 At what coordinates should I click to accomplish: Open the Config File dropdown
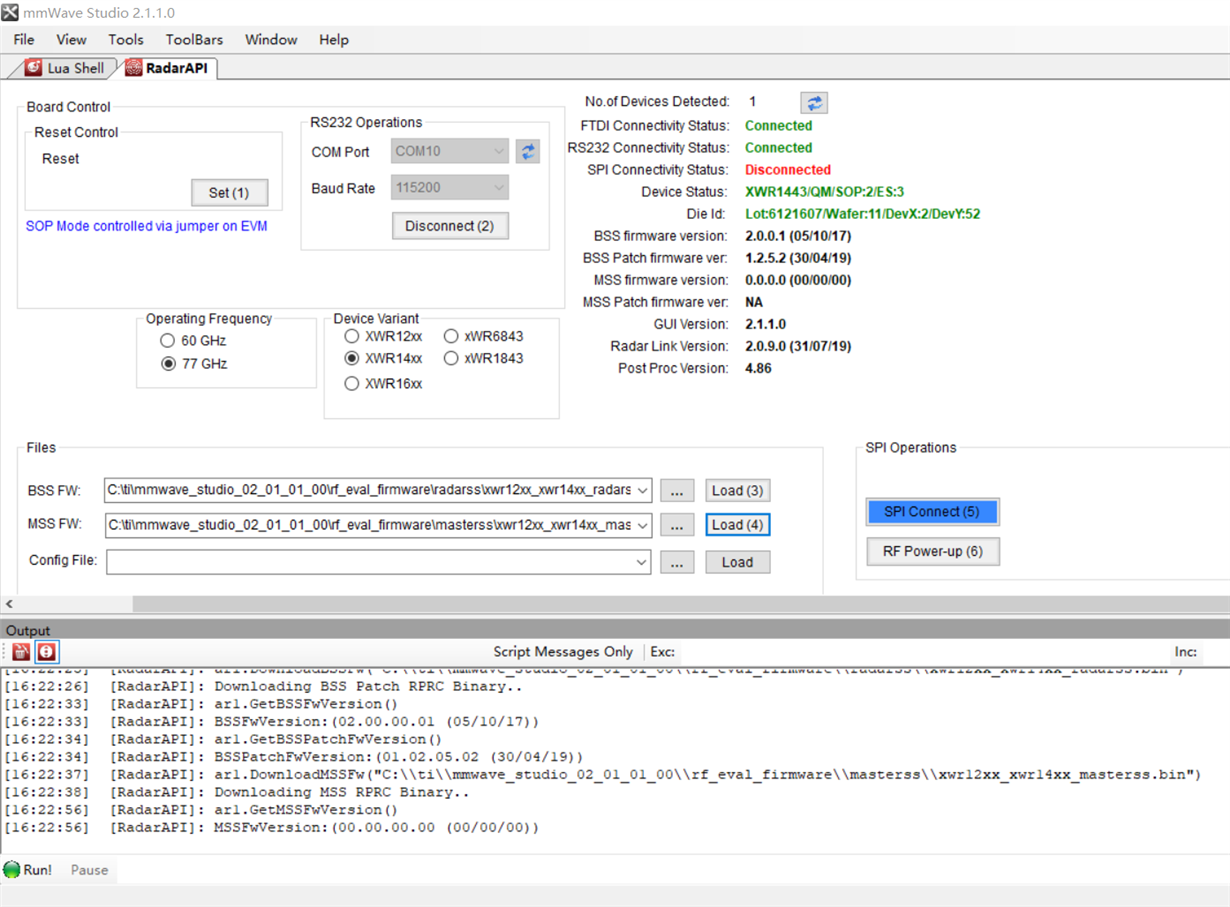[x=642, y=562]
